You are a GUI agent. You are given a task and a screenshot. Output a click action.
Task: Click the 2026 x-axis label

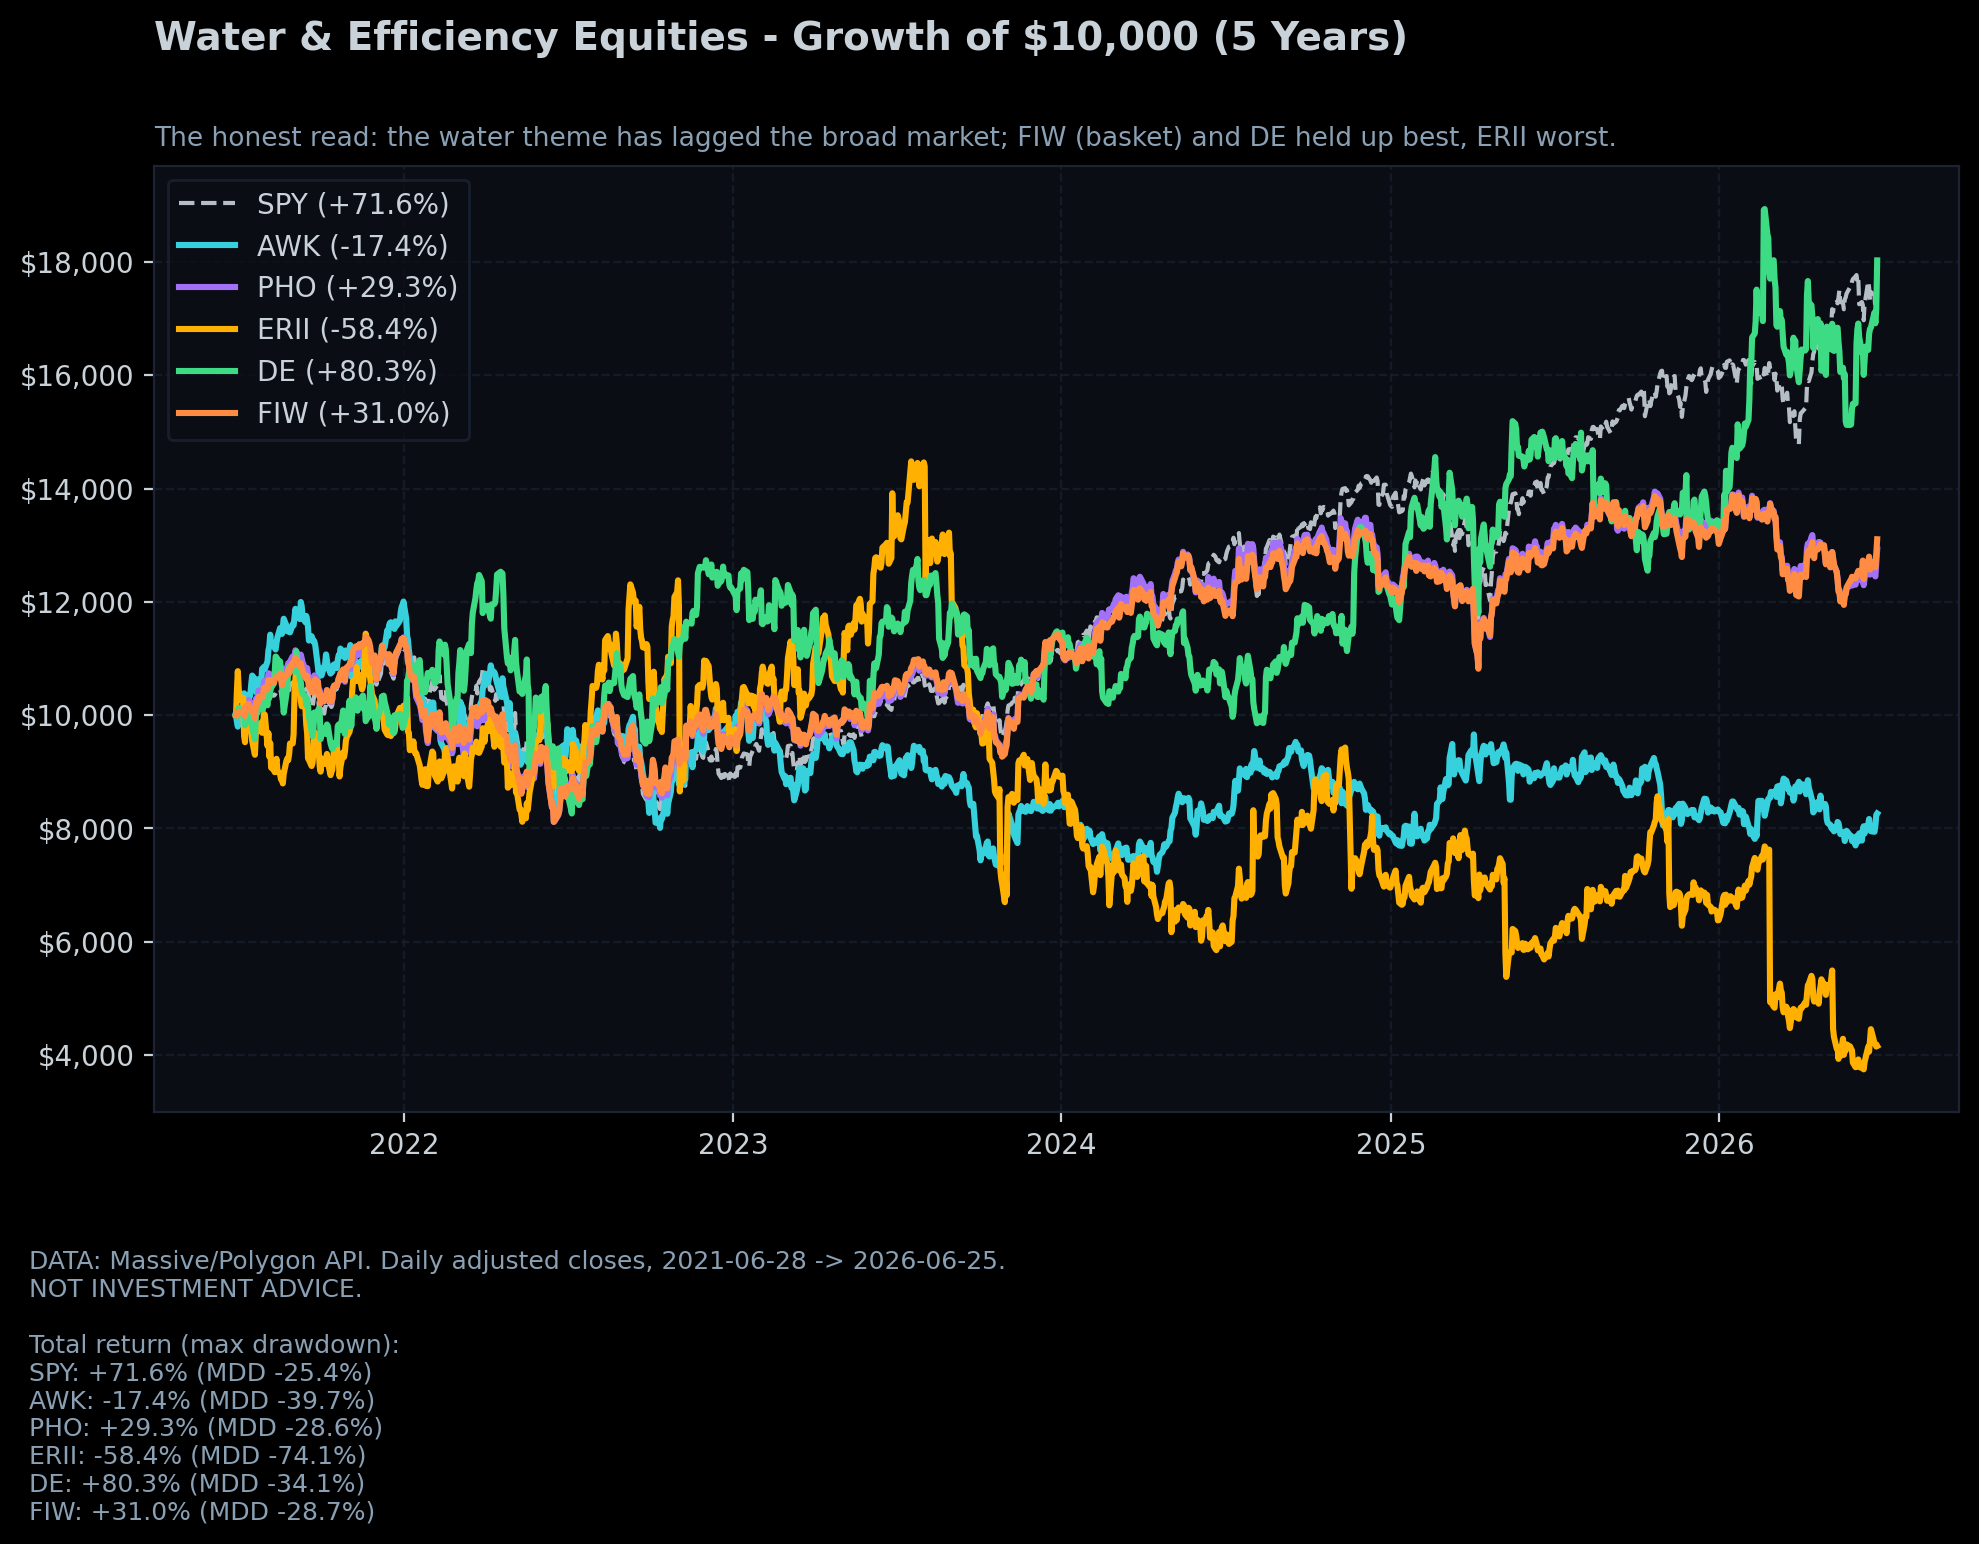pyautogui.click(x=1719, y=1145)
